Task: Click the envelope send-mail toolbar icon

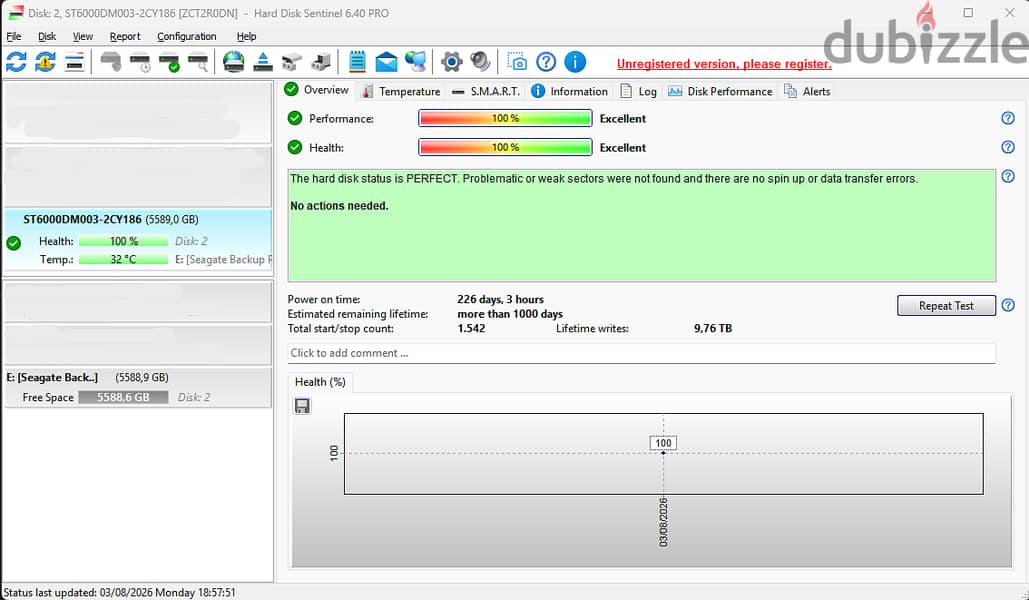Action: [x=386, y=62]
